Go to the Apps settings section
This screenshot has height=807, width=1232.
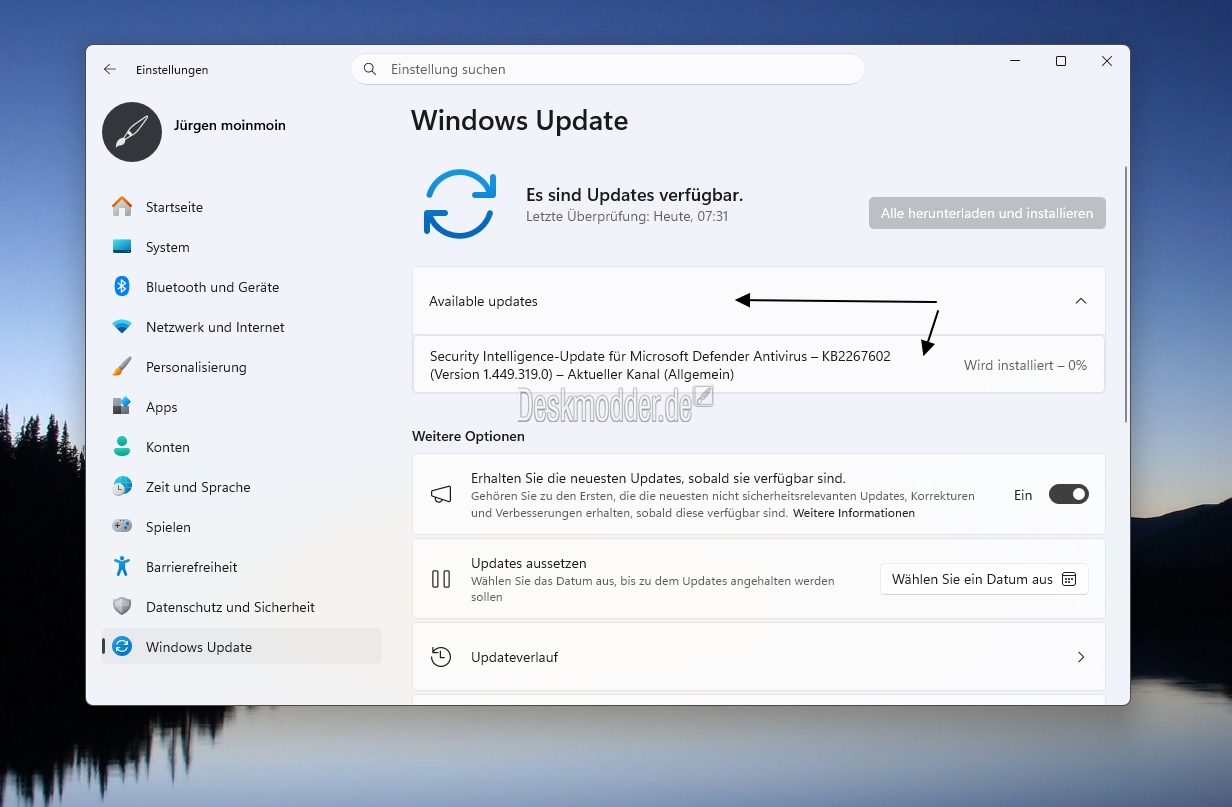pos(161,407)
